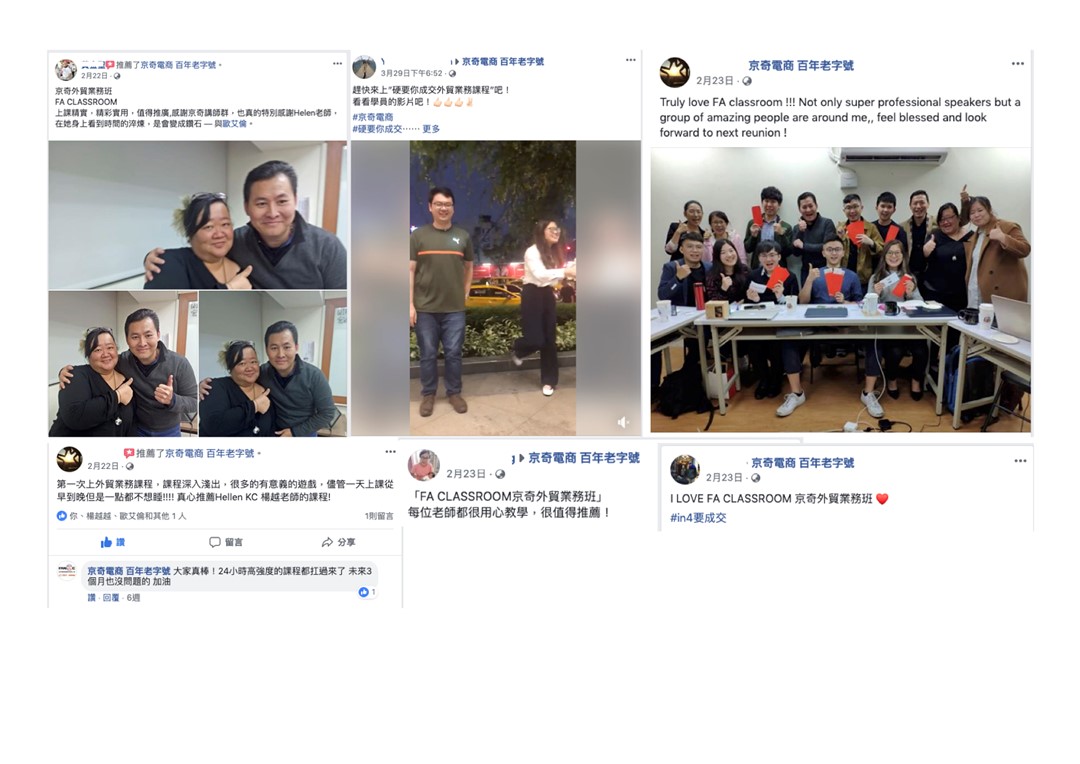Screen dimensions: 1080x764
Task: Open the #京奇電商 hashtag
Action: pyautogui.click(x=373, y=117)
